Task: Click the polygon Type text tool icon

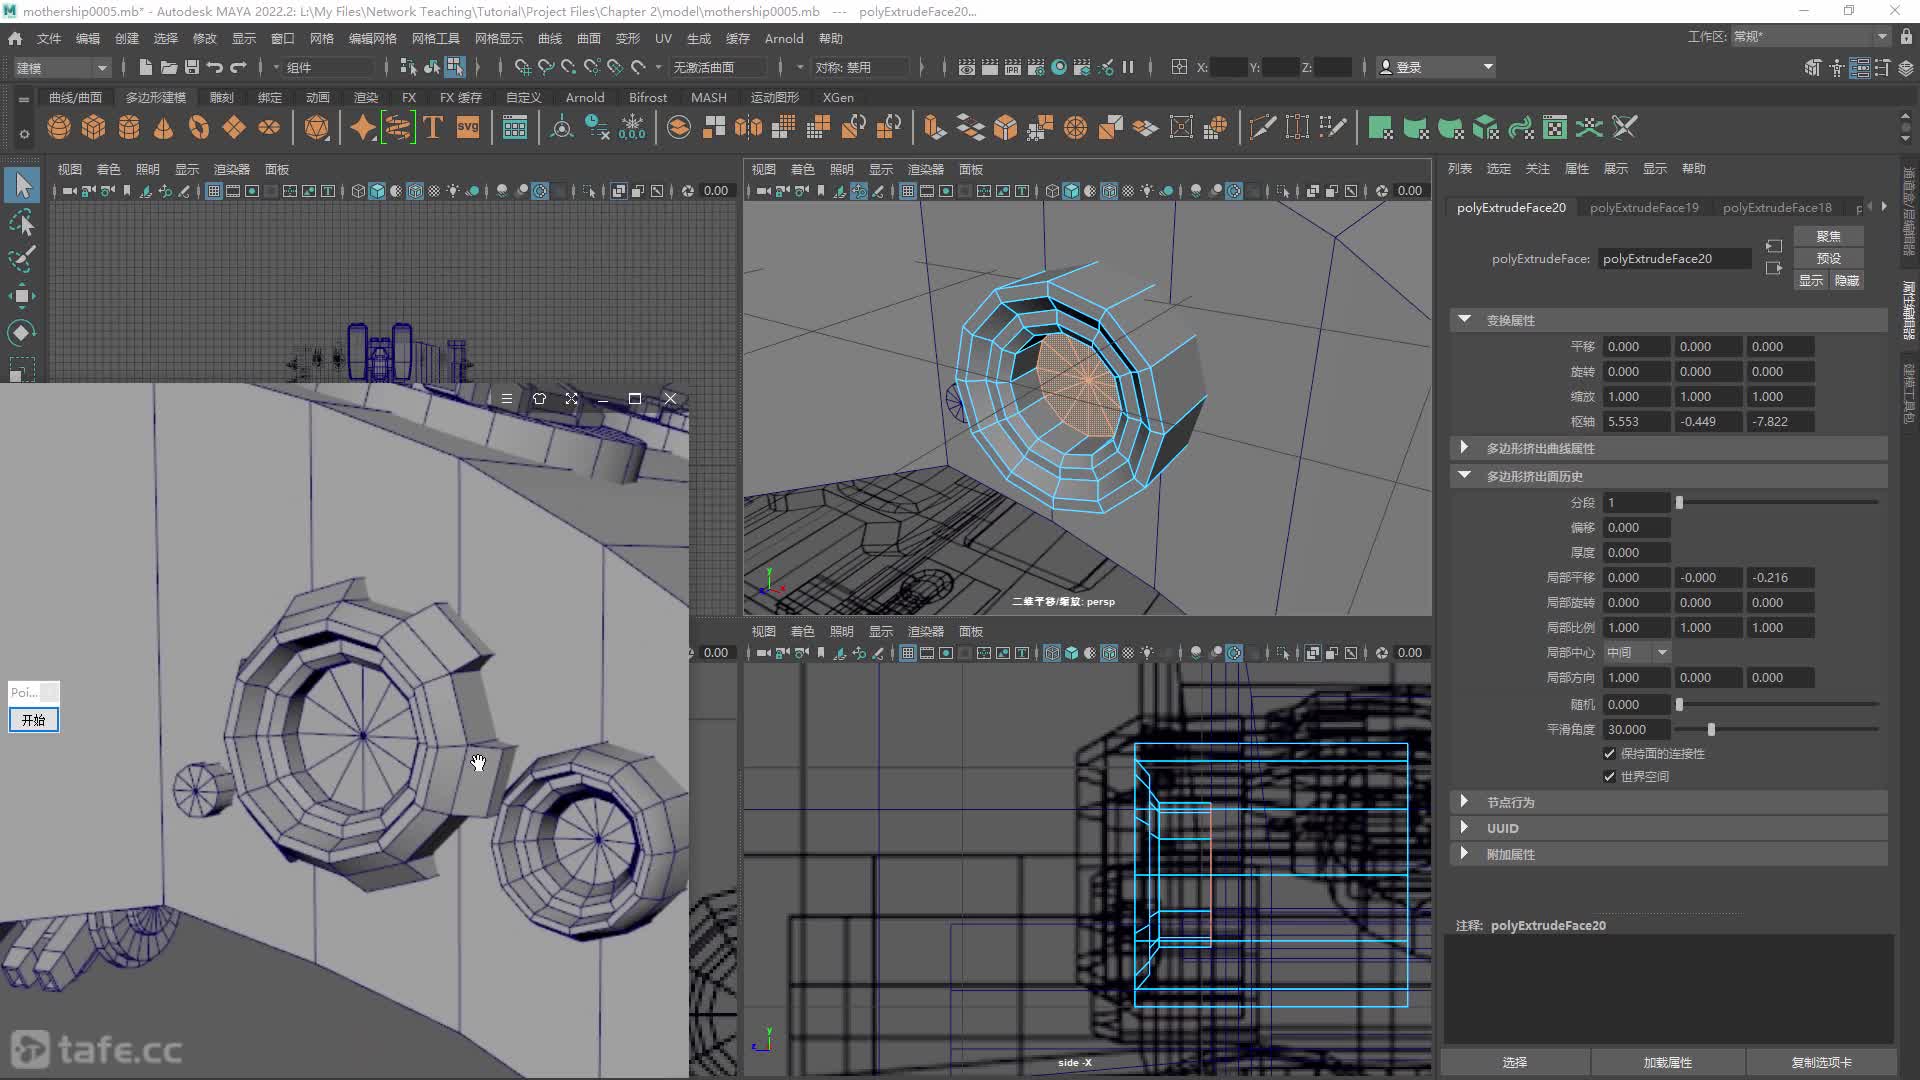Action: pos(433,128)
